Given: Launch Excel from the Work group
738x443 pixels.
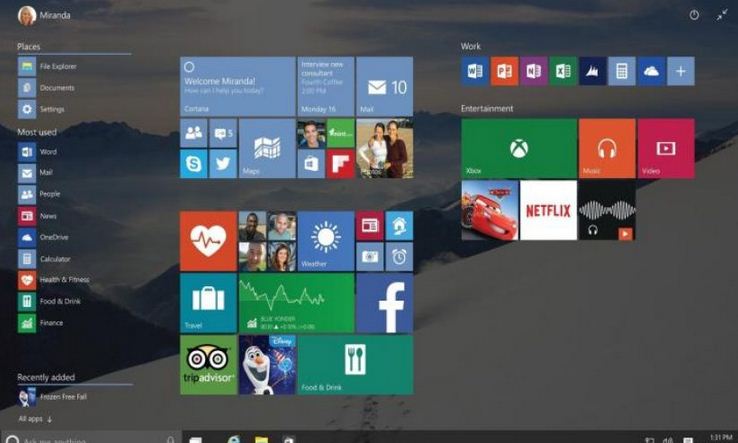Looking at the screenshot, I should click(x=563, y=71).
